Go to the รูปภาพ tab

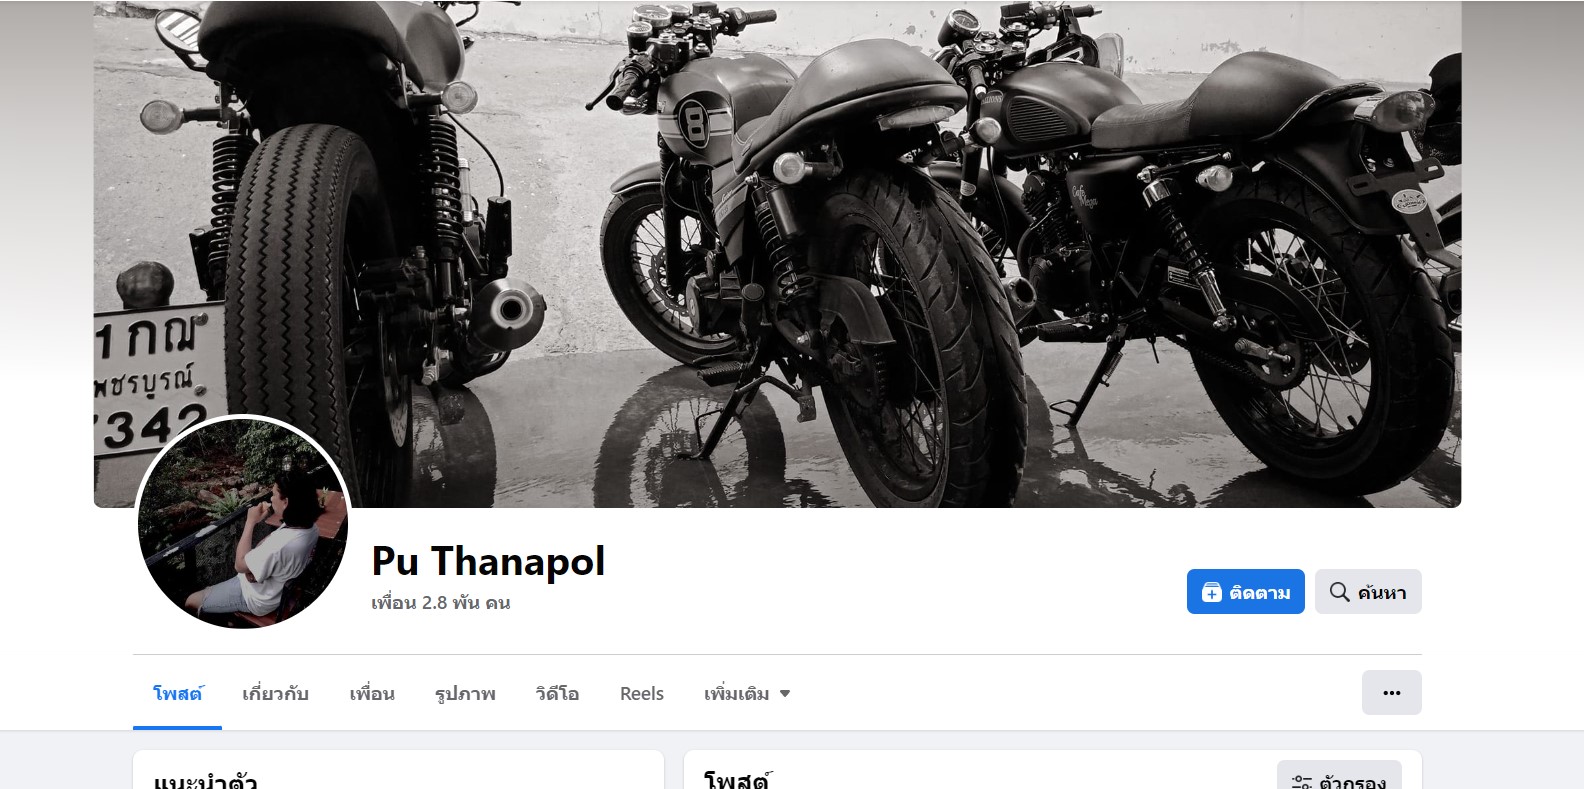coord(465,693)
